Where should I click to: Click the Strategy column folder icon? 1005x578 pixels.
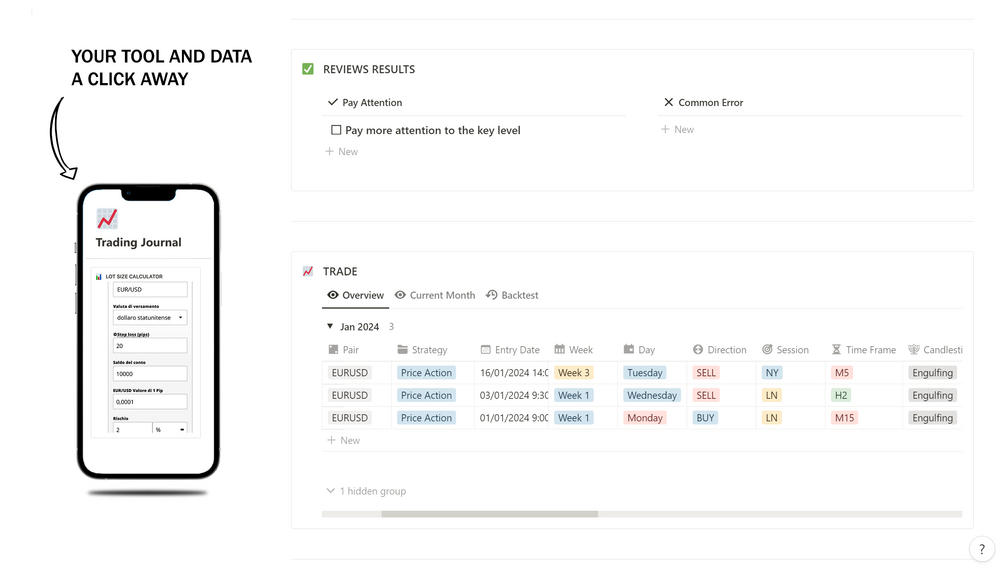[x=402, y=350]
